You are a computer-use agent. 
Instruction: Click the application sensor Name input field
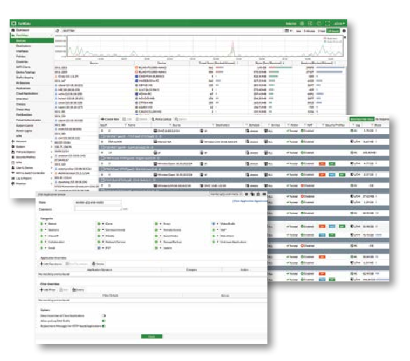pyautogui.click(x=98, y=202)
